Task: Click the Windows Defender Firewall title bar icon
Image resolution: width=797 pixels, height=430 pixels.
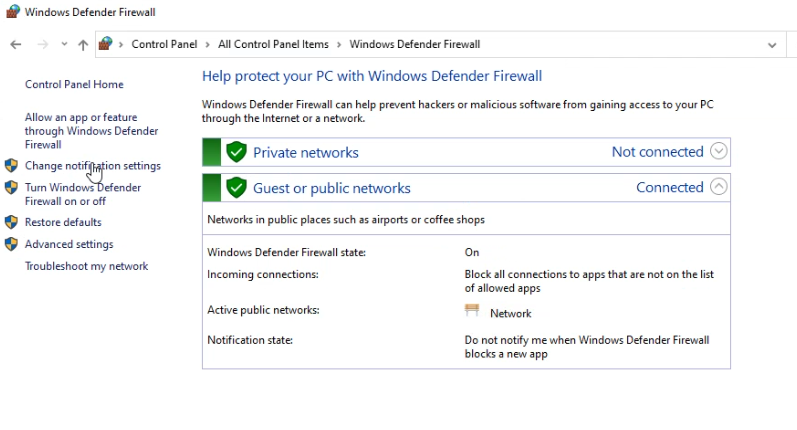Action: tap(13, 12)
